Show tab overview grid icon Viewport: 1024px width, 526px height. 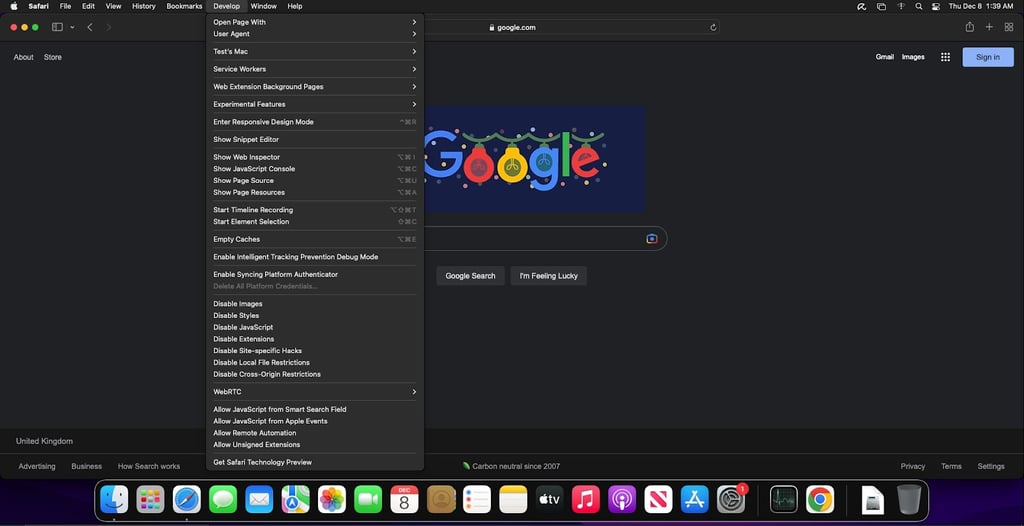tap(1009, 27)
